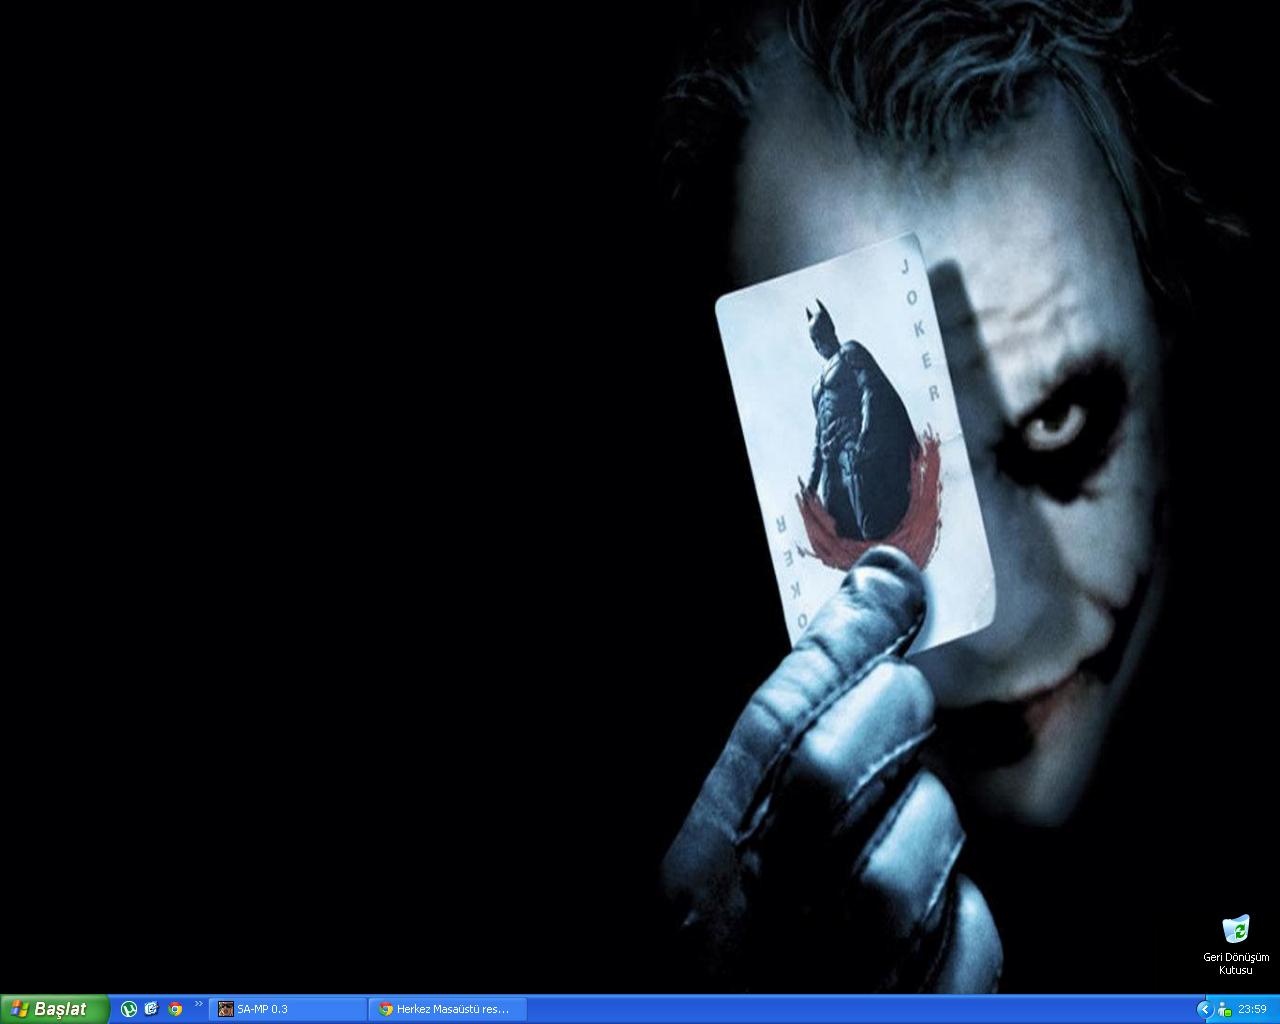
Task: Click the Chrome icon on the Herkez Masaüstü taskbar button
Action: [x=385, y=1009]
